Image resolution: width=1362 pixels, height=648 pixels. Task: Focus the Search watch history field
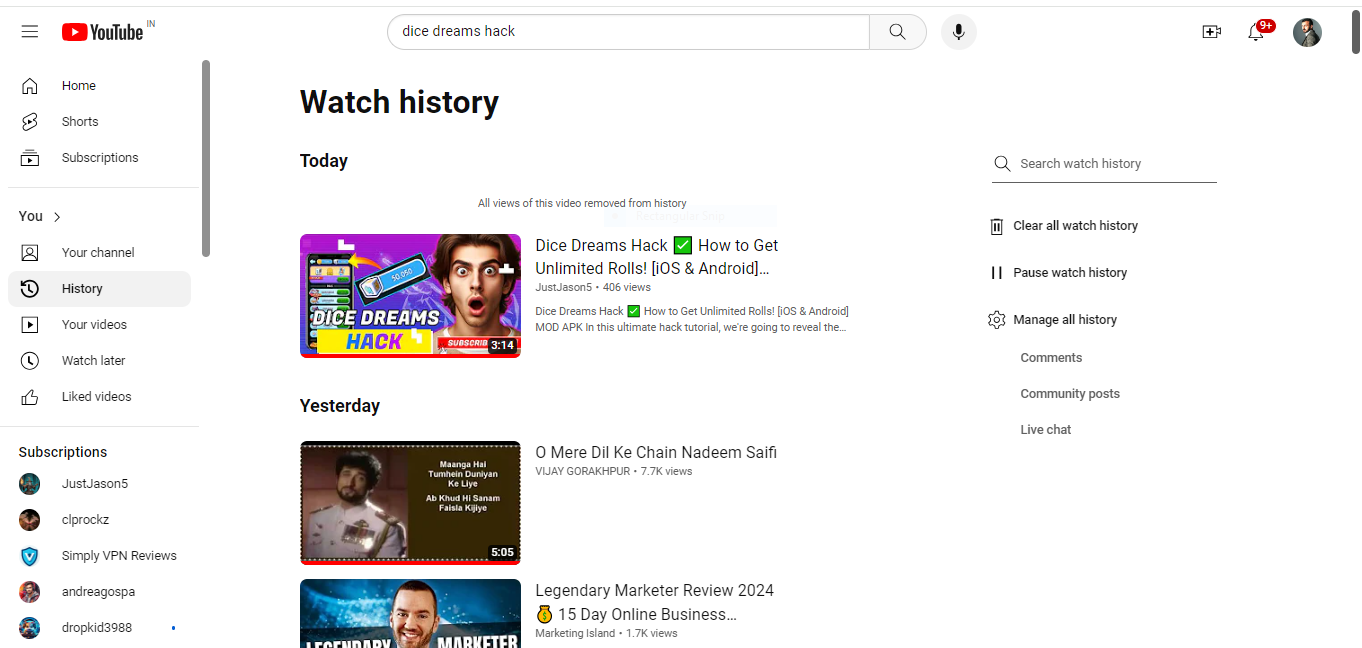click(x=1117, y=164)
